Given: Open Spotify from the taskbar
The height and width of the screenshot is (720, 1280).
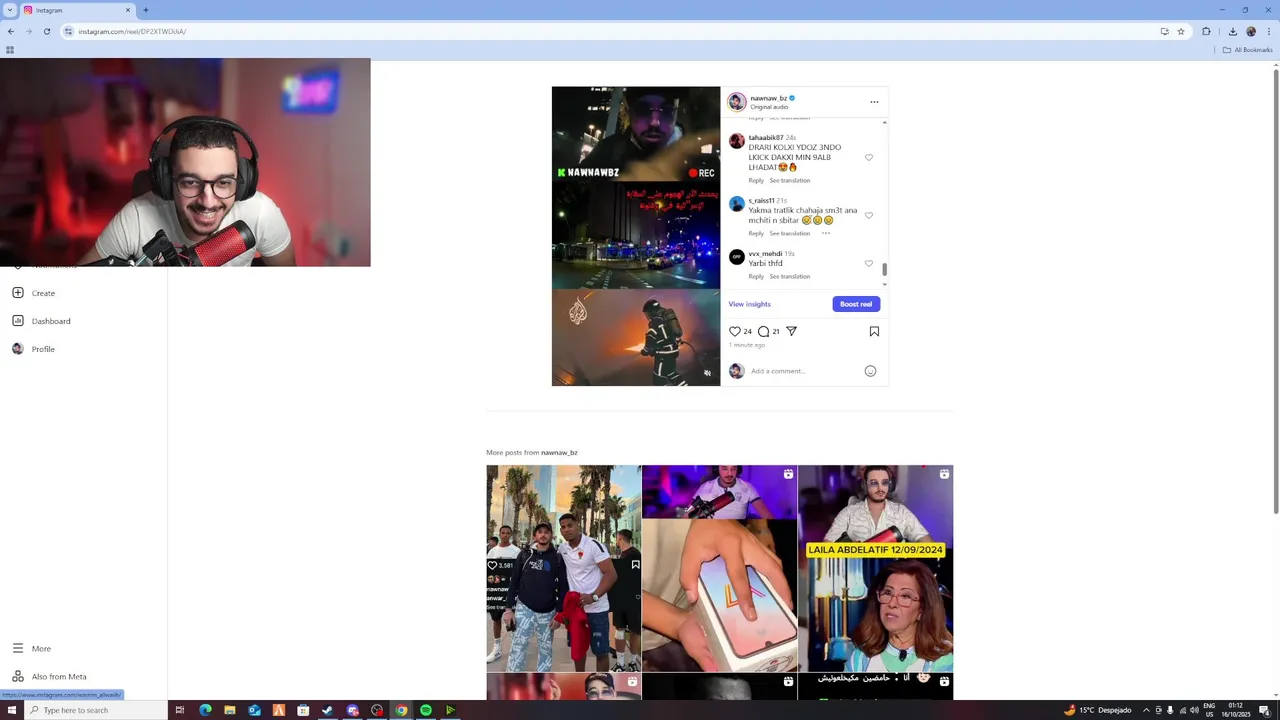Looking at the screenshot, I should pos(425,710).
